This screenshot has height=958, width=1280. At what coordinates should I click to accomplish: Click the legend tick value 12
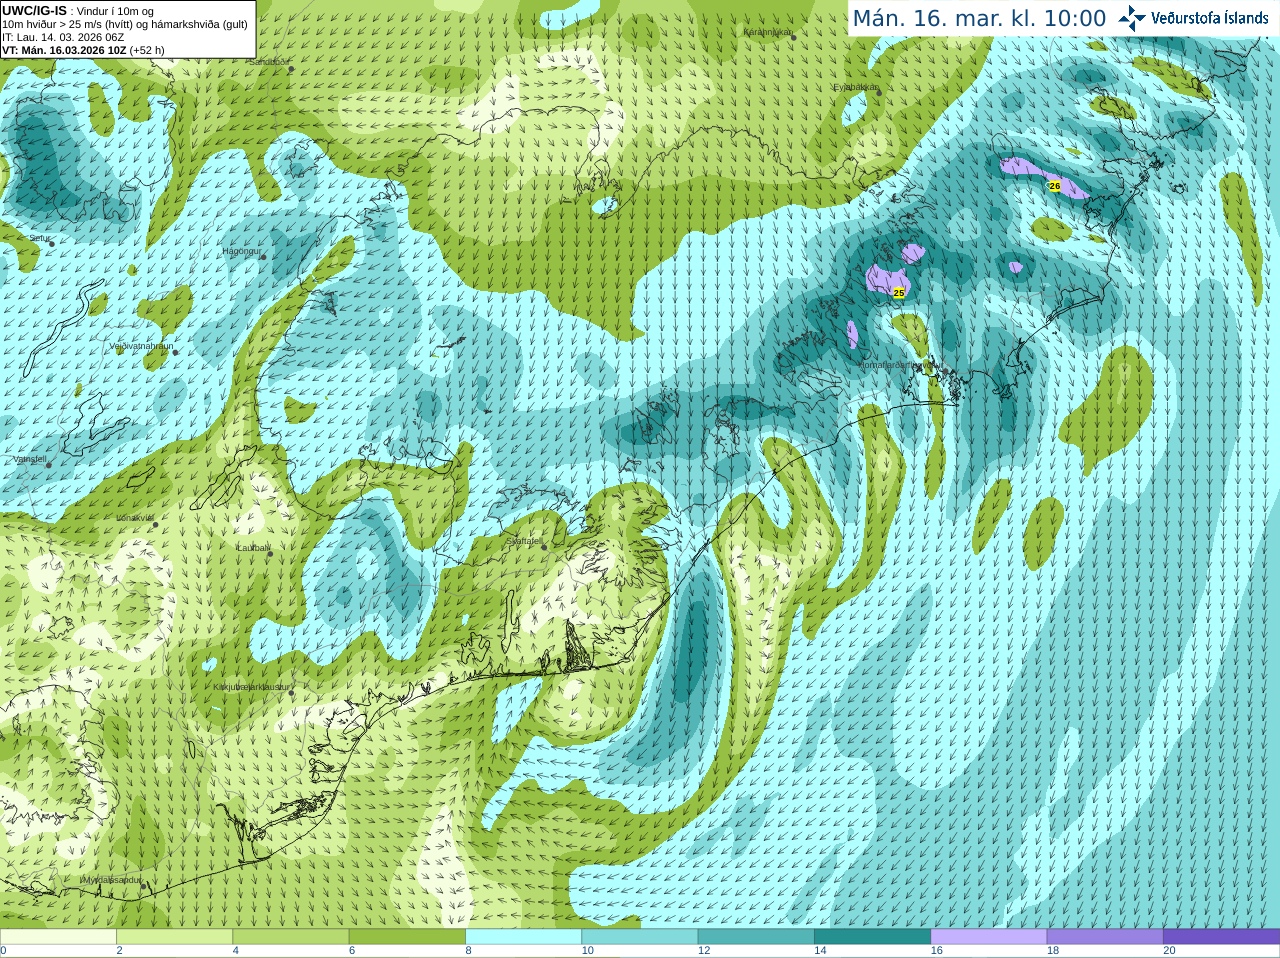[704, 951]
